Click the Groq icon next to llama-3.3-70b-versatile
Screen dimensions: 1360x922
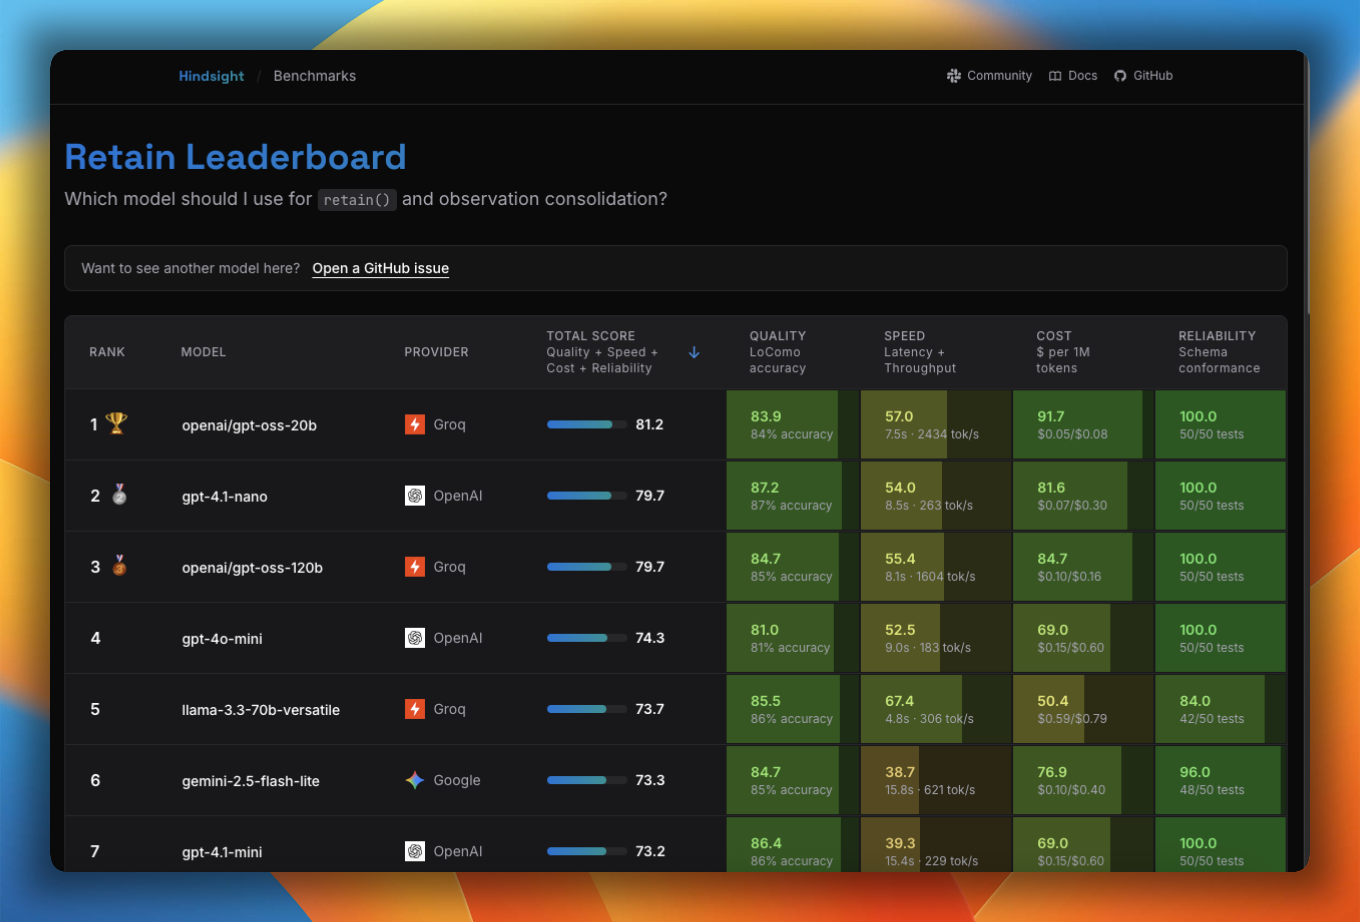pos(417,708)
